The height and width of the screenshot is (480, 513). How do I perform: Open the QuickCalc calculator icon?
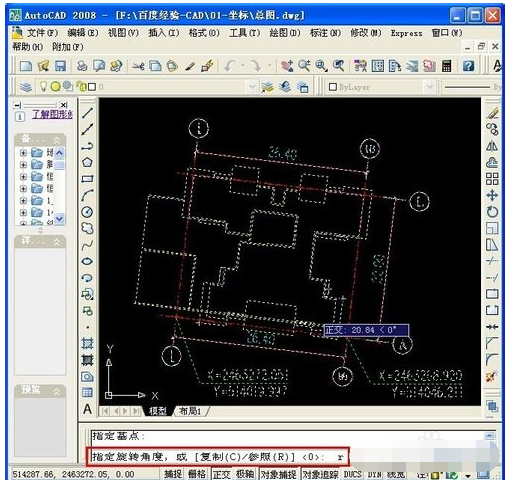(447, 66)
